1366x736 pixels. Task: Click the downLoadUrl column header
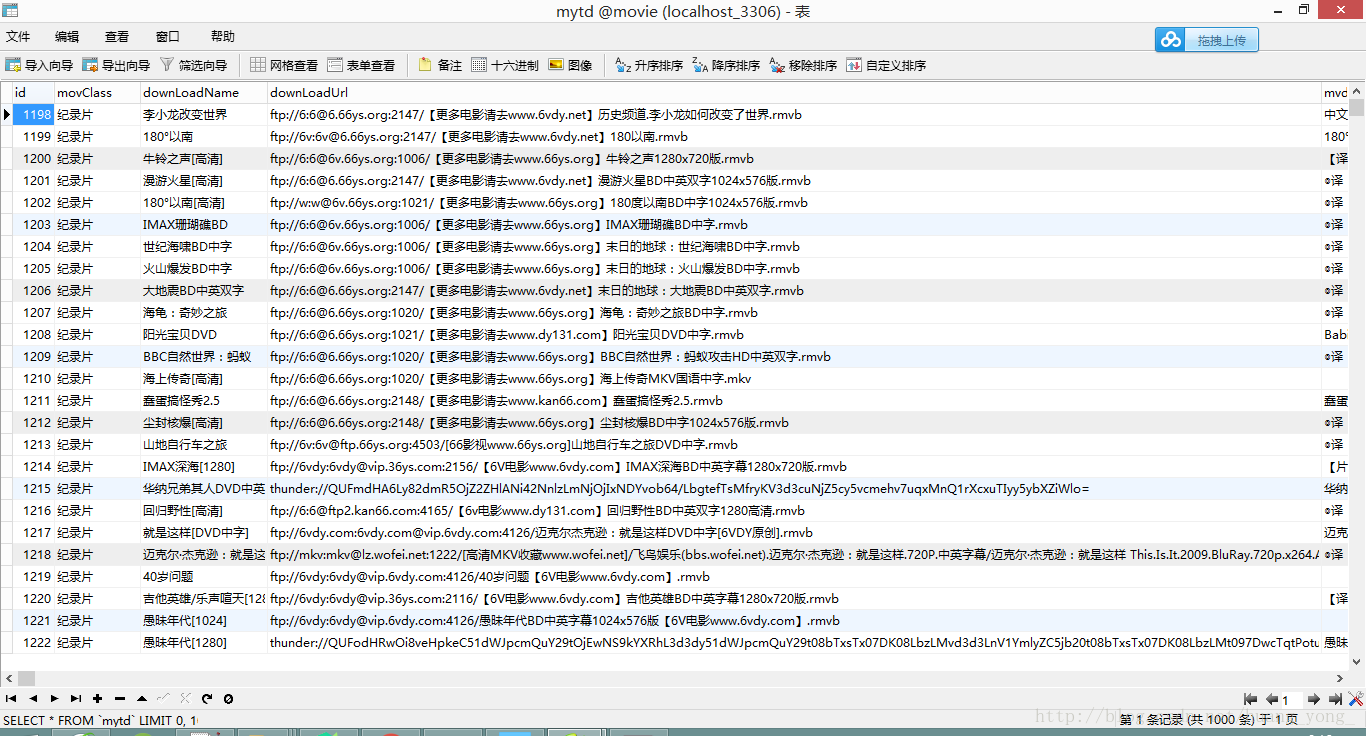pyautogui.click(x=794, y=92)
